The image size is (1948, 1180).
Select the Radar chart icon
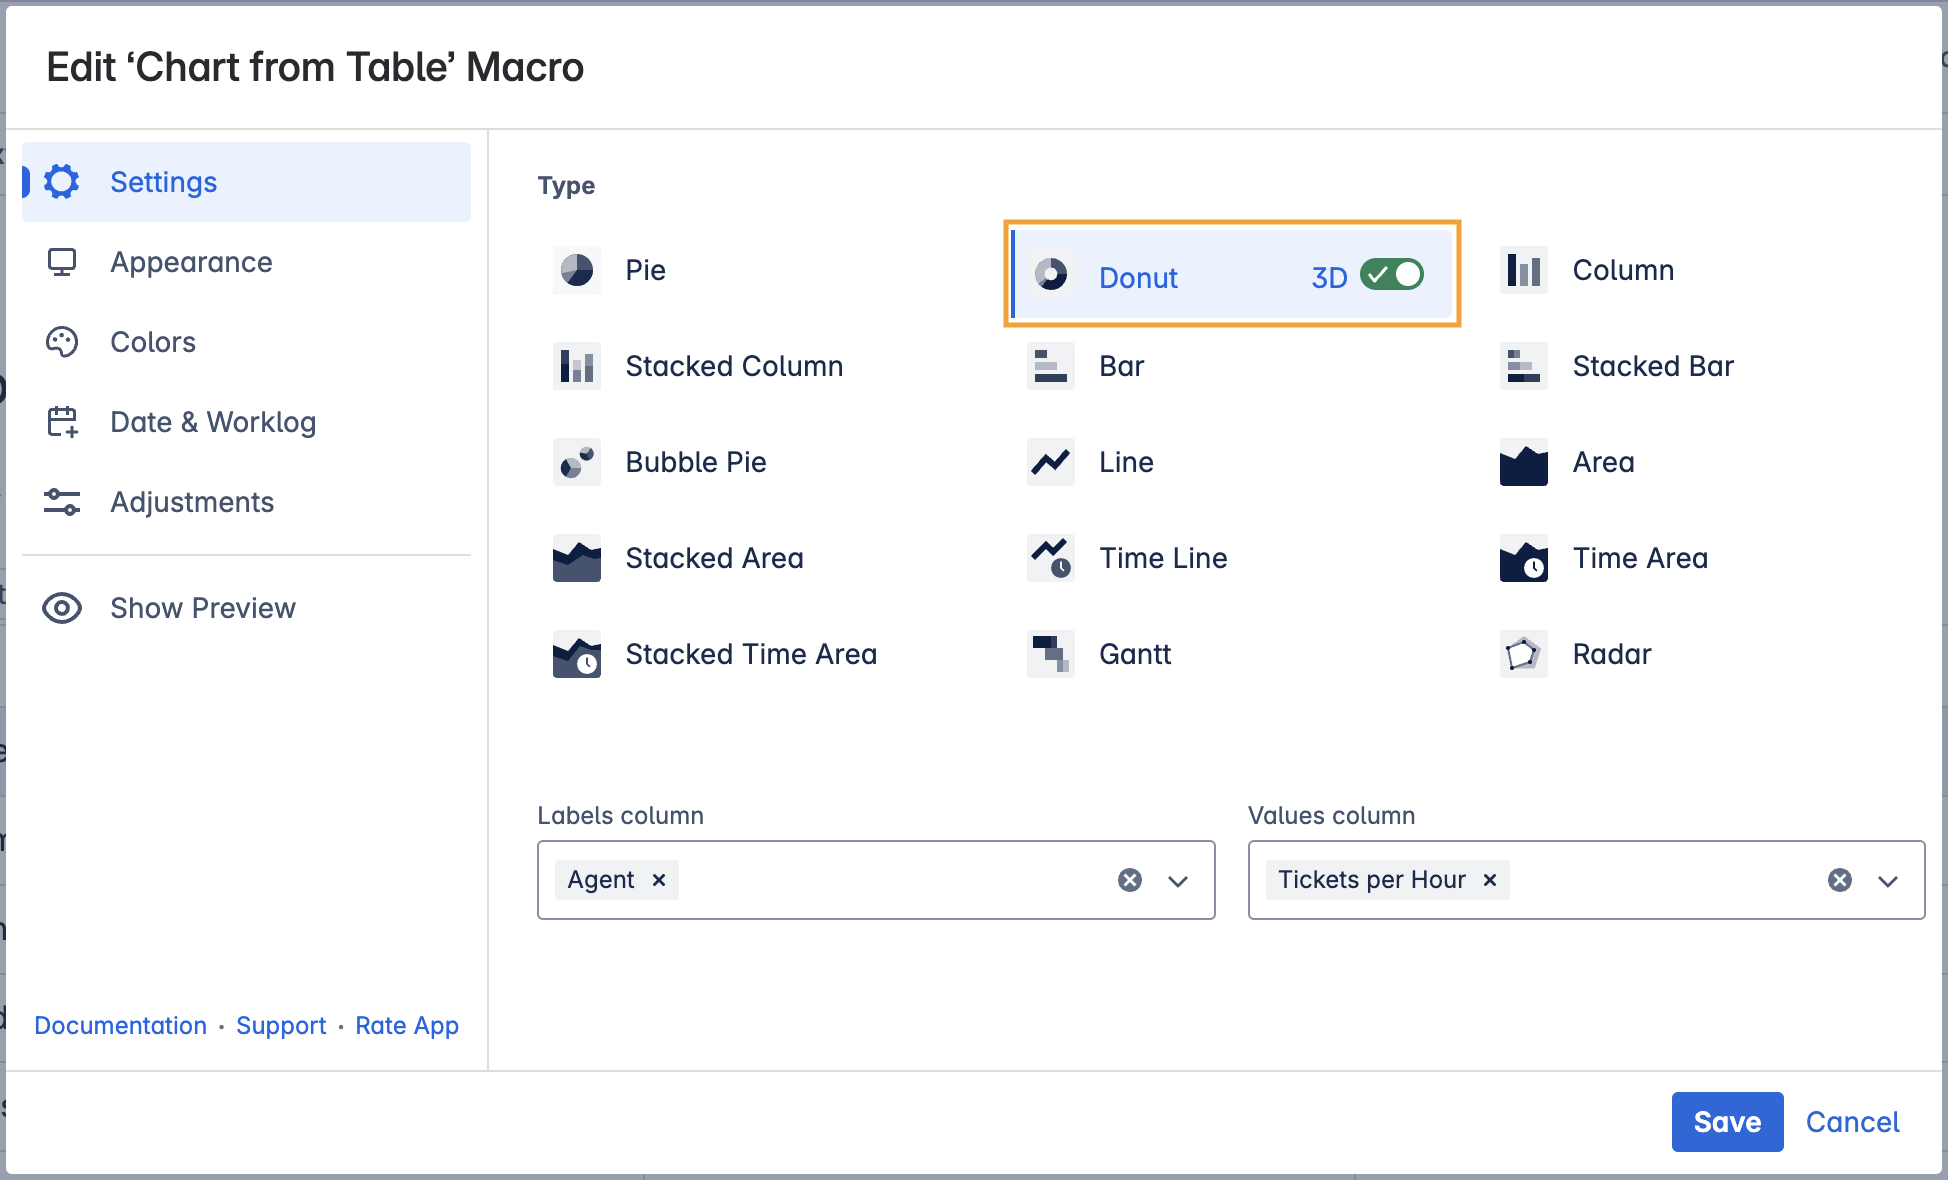click(1523, 654)
